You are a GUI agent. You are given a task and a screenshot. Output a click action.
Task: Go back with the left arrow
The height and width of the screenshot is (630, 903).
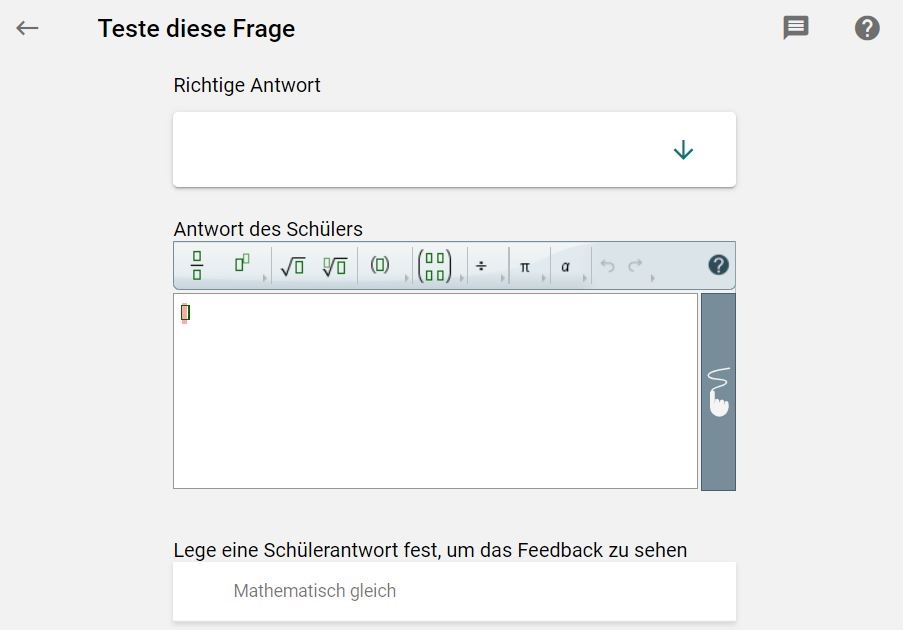[x=27, y=28]
